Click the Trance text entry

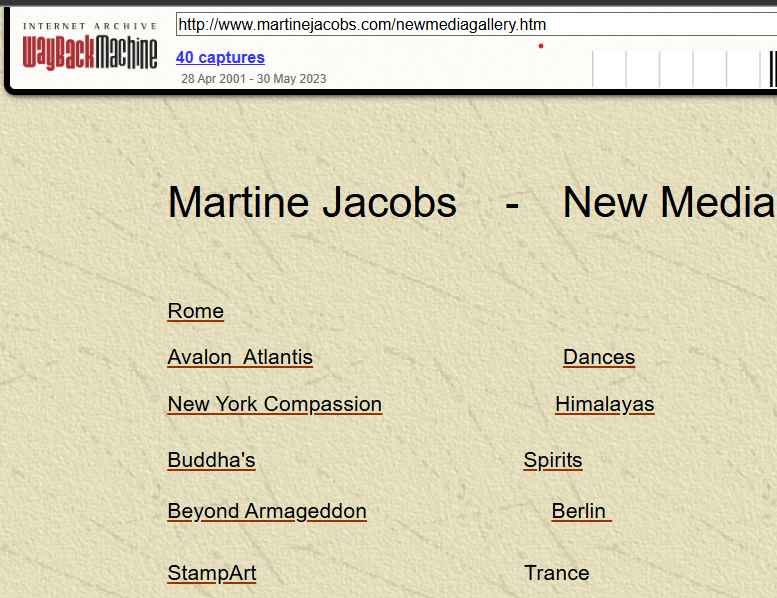(x=556, y=573)
